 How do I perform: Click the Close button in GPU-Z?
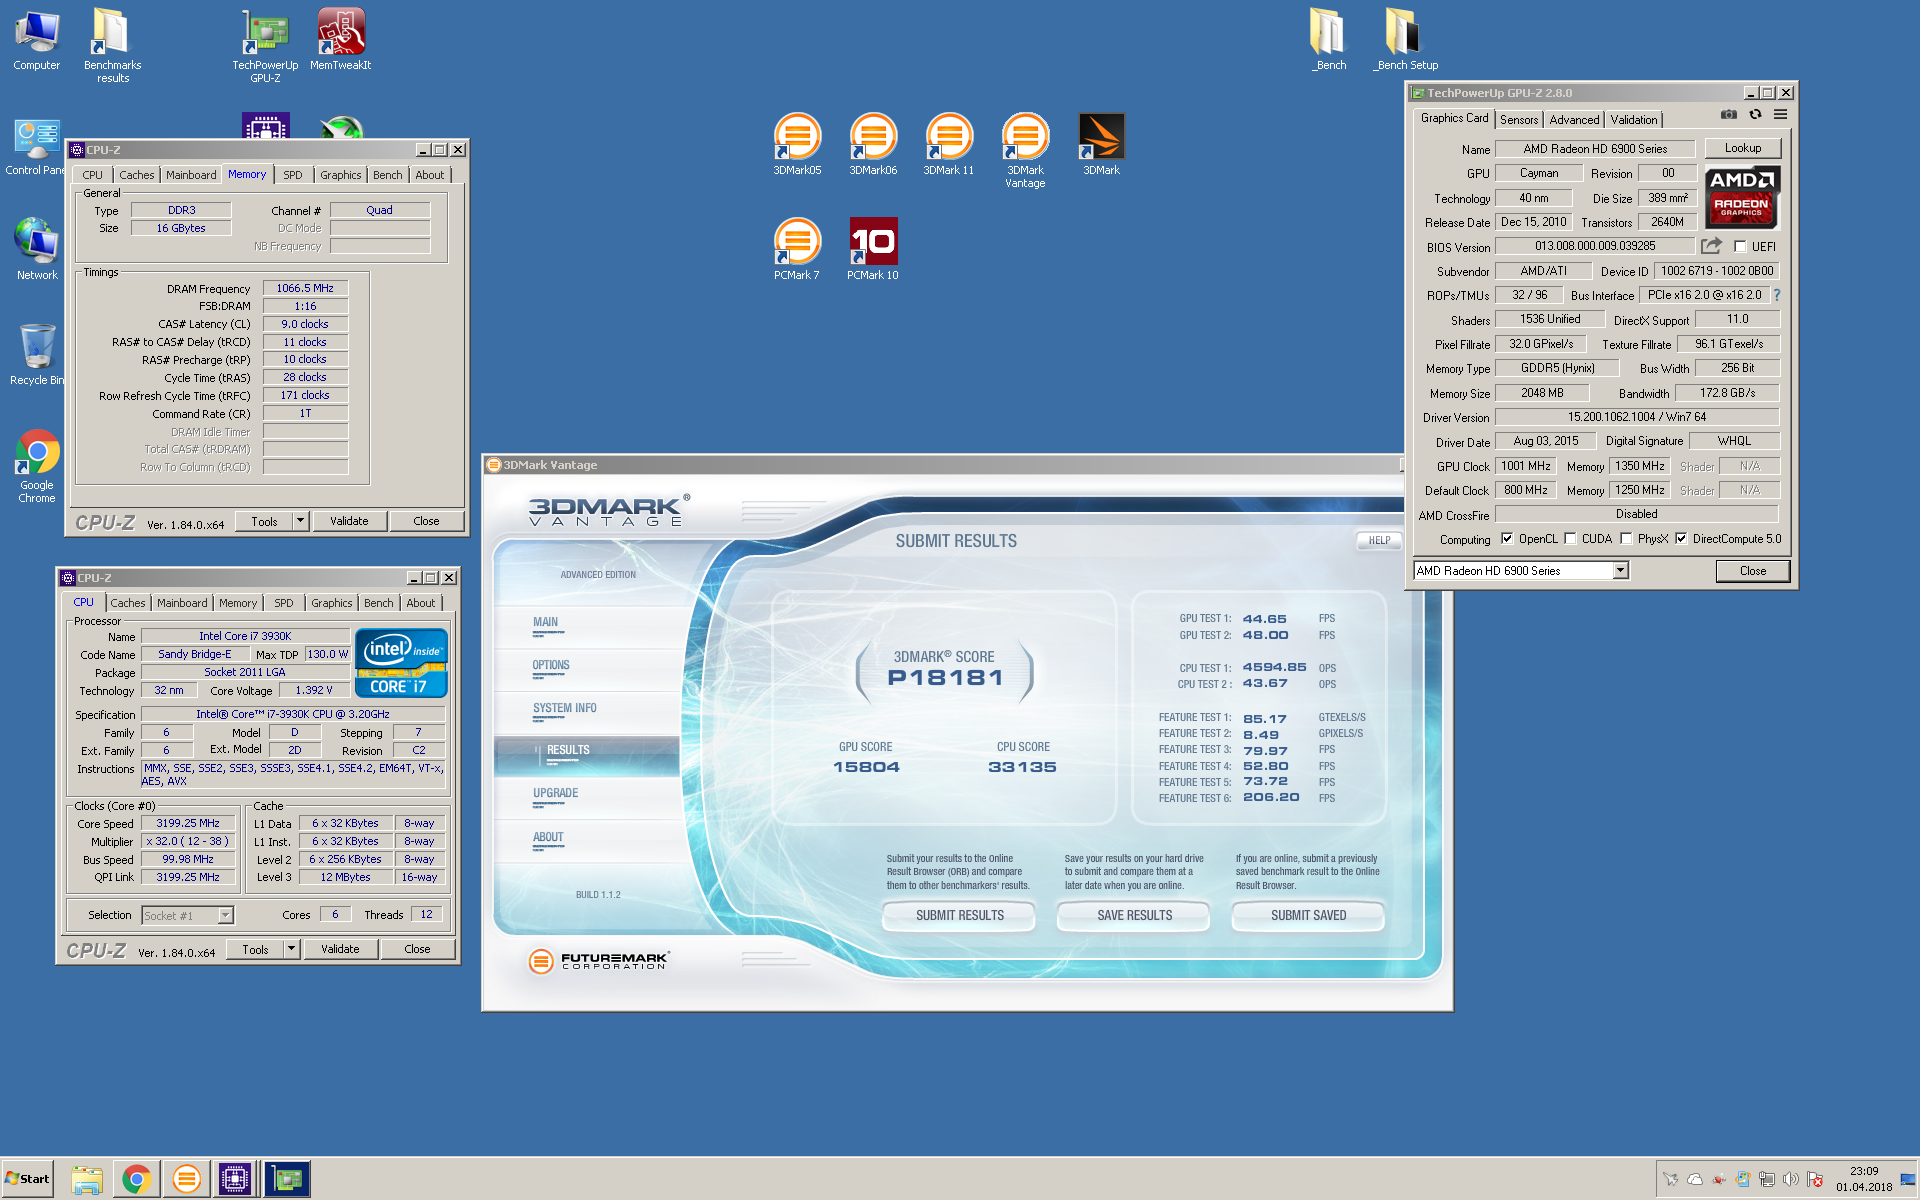[1752, 571]
